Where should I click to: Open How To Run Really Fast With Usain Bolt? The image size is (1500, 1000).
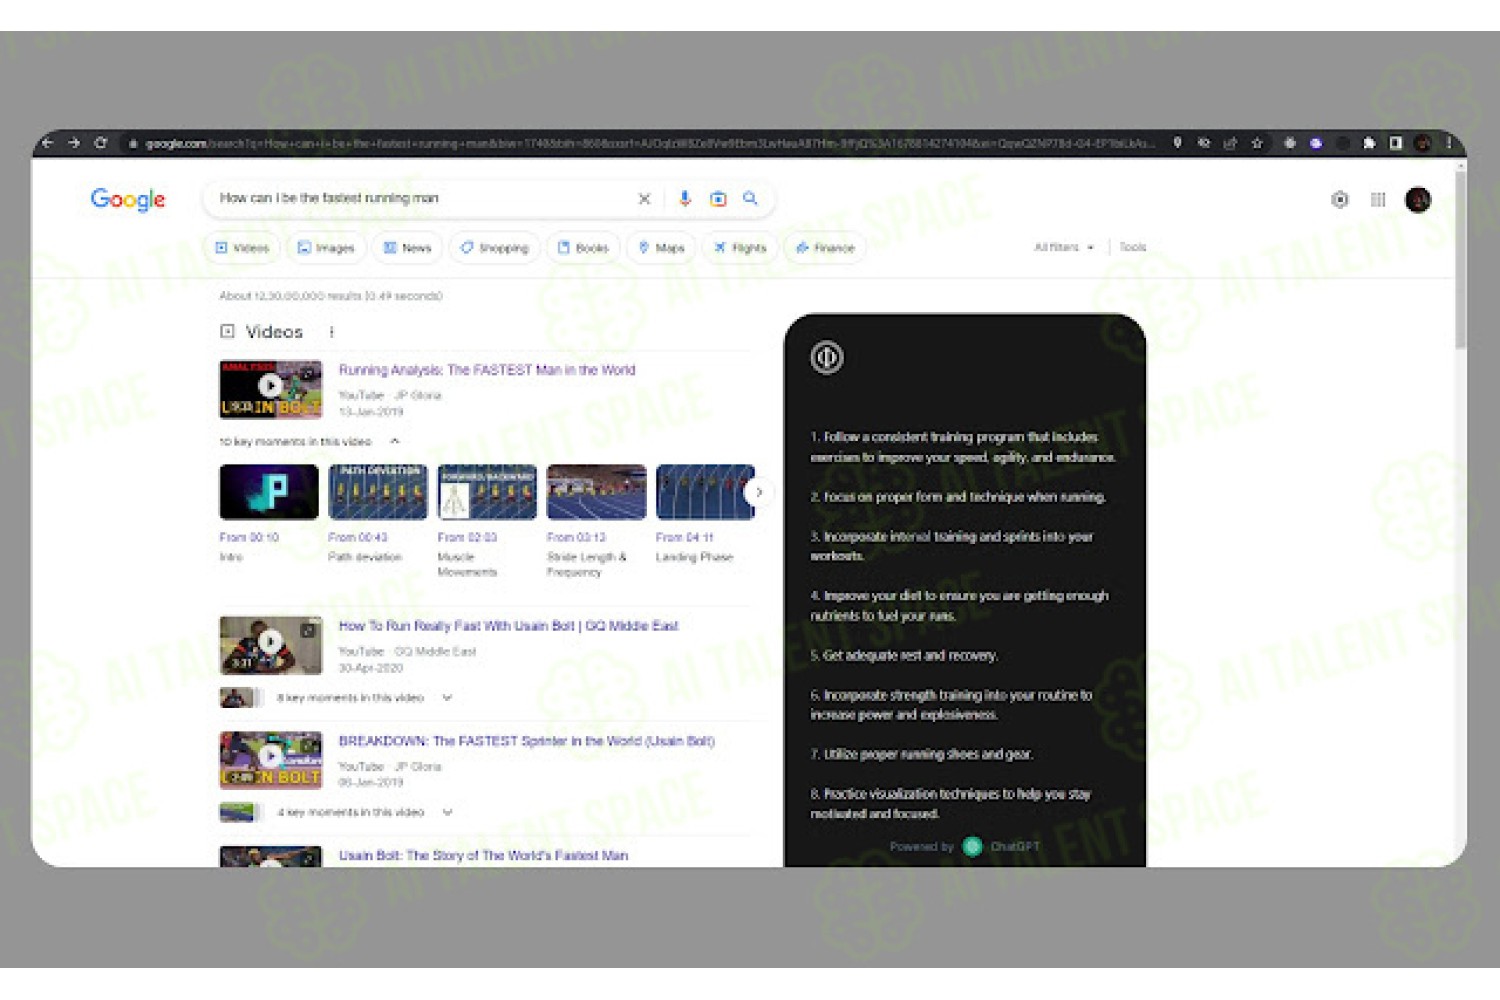(508, 626)
